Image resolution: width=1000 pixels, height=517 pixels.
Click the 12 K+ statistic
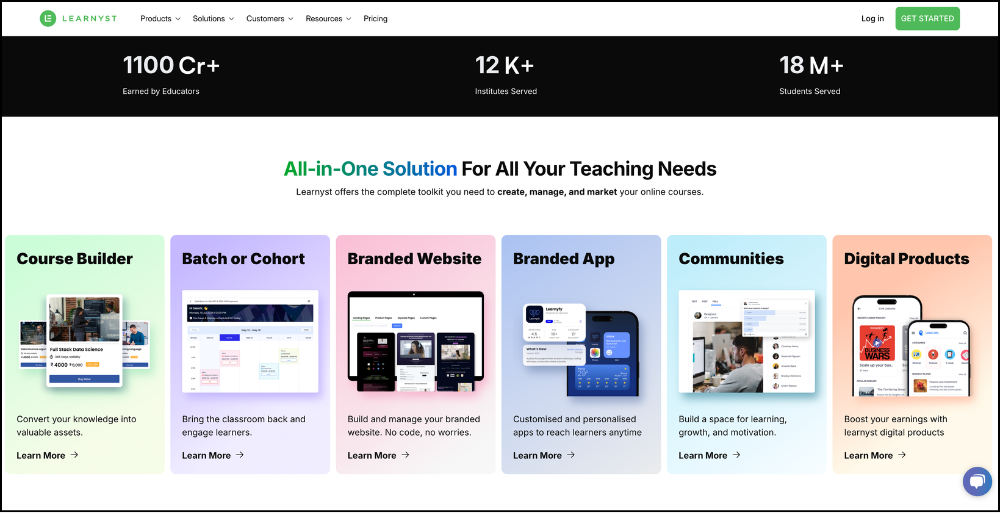pyautogui.click(x=504, y=65)
